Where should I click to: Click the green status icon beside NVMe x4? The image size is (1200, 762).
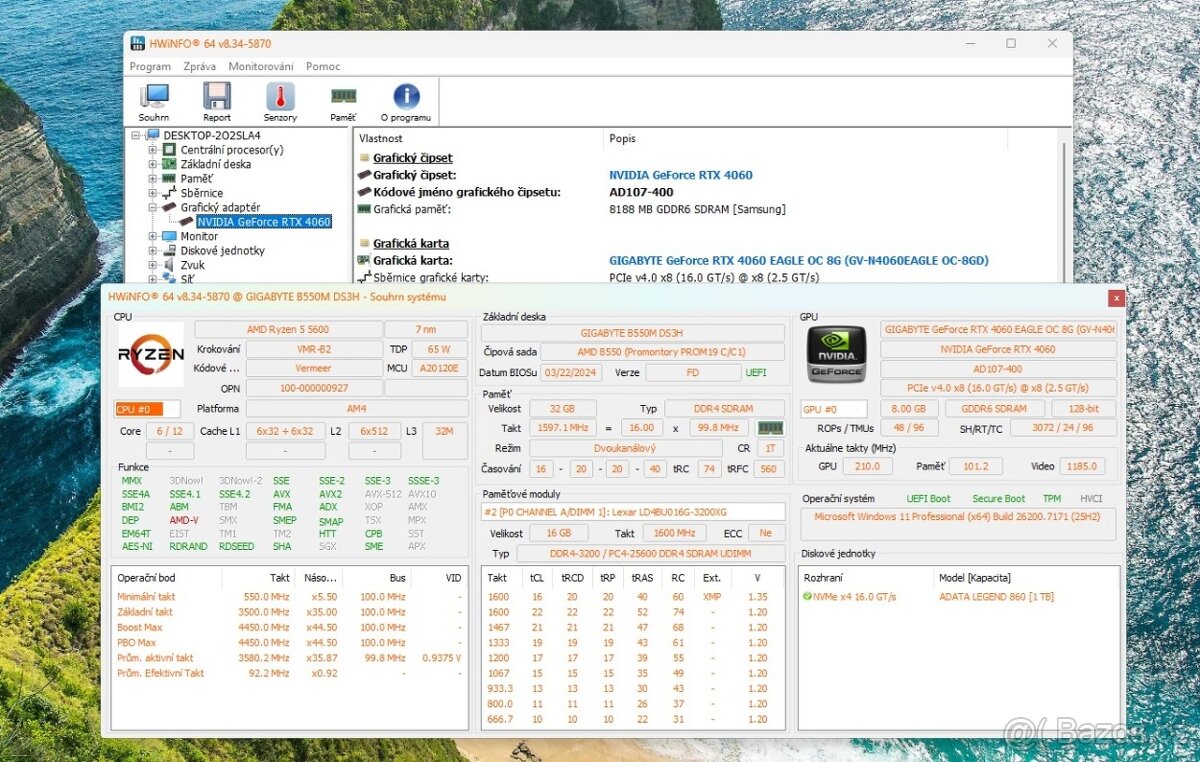tap(808, 596)
